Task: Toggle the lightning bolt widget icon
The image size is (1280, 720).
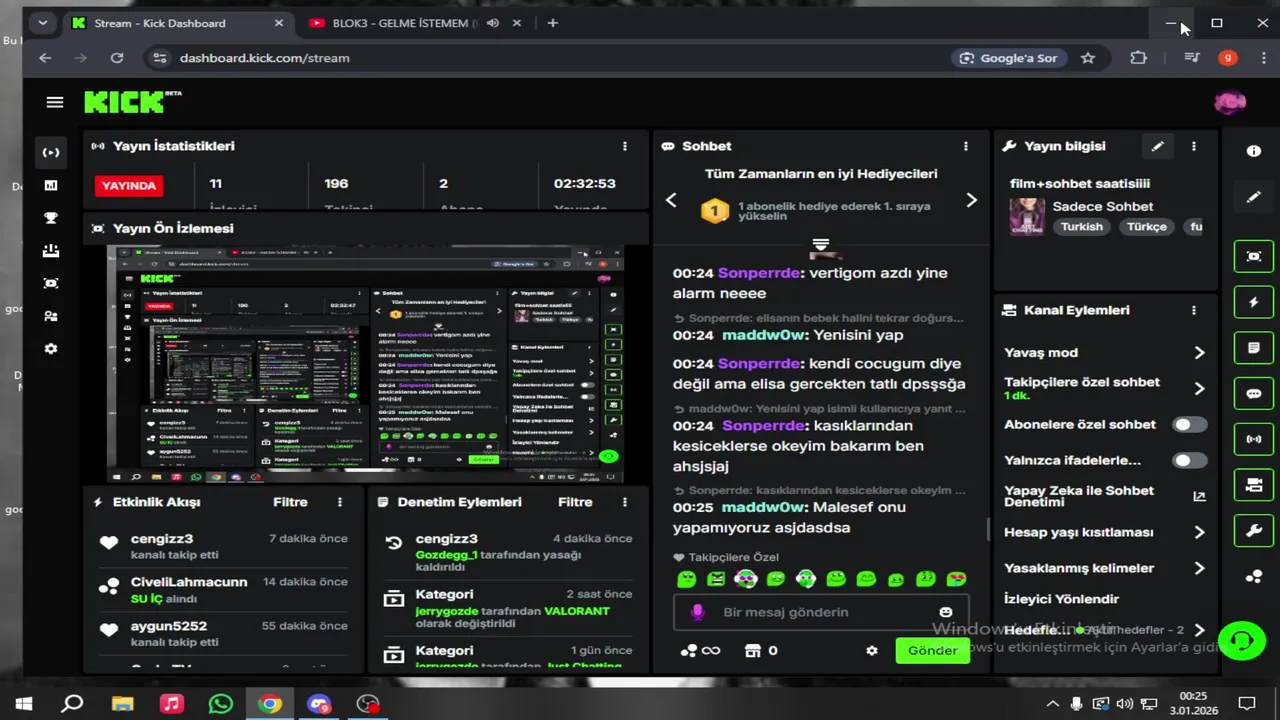Action: [1253, 302]
